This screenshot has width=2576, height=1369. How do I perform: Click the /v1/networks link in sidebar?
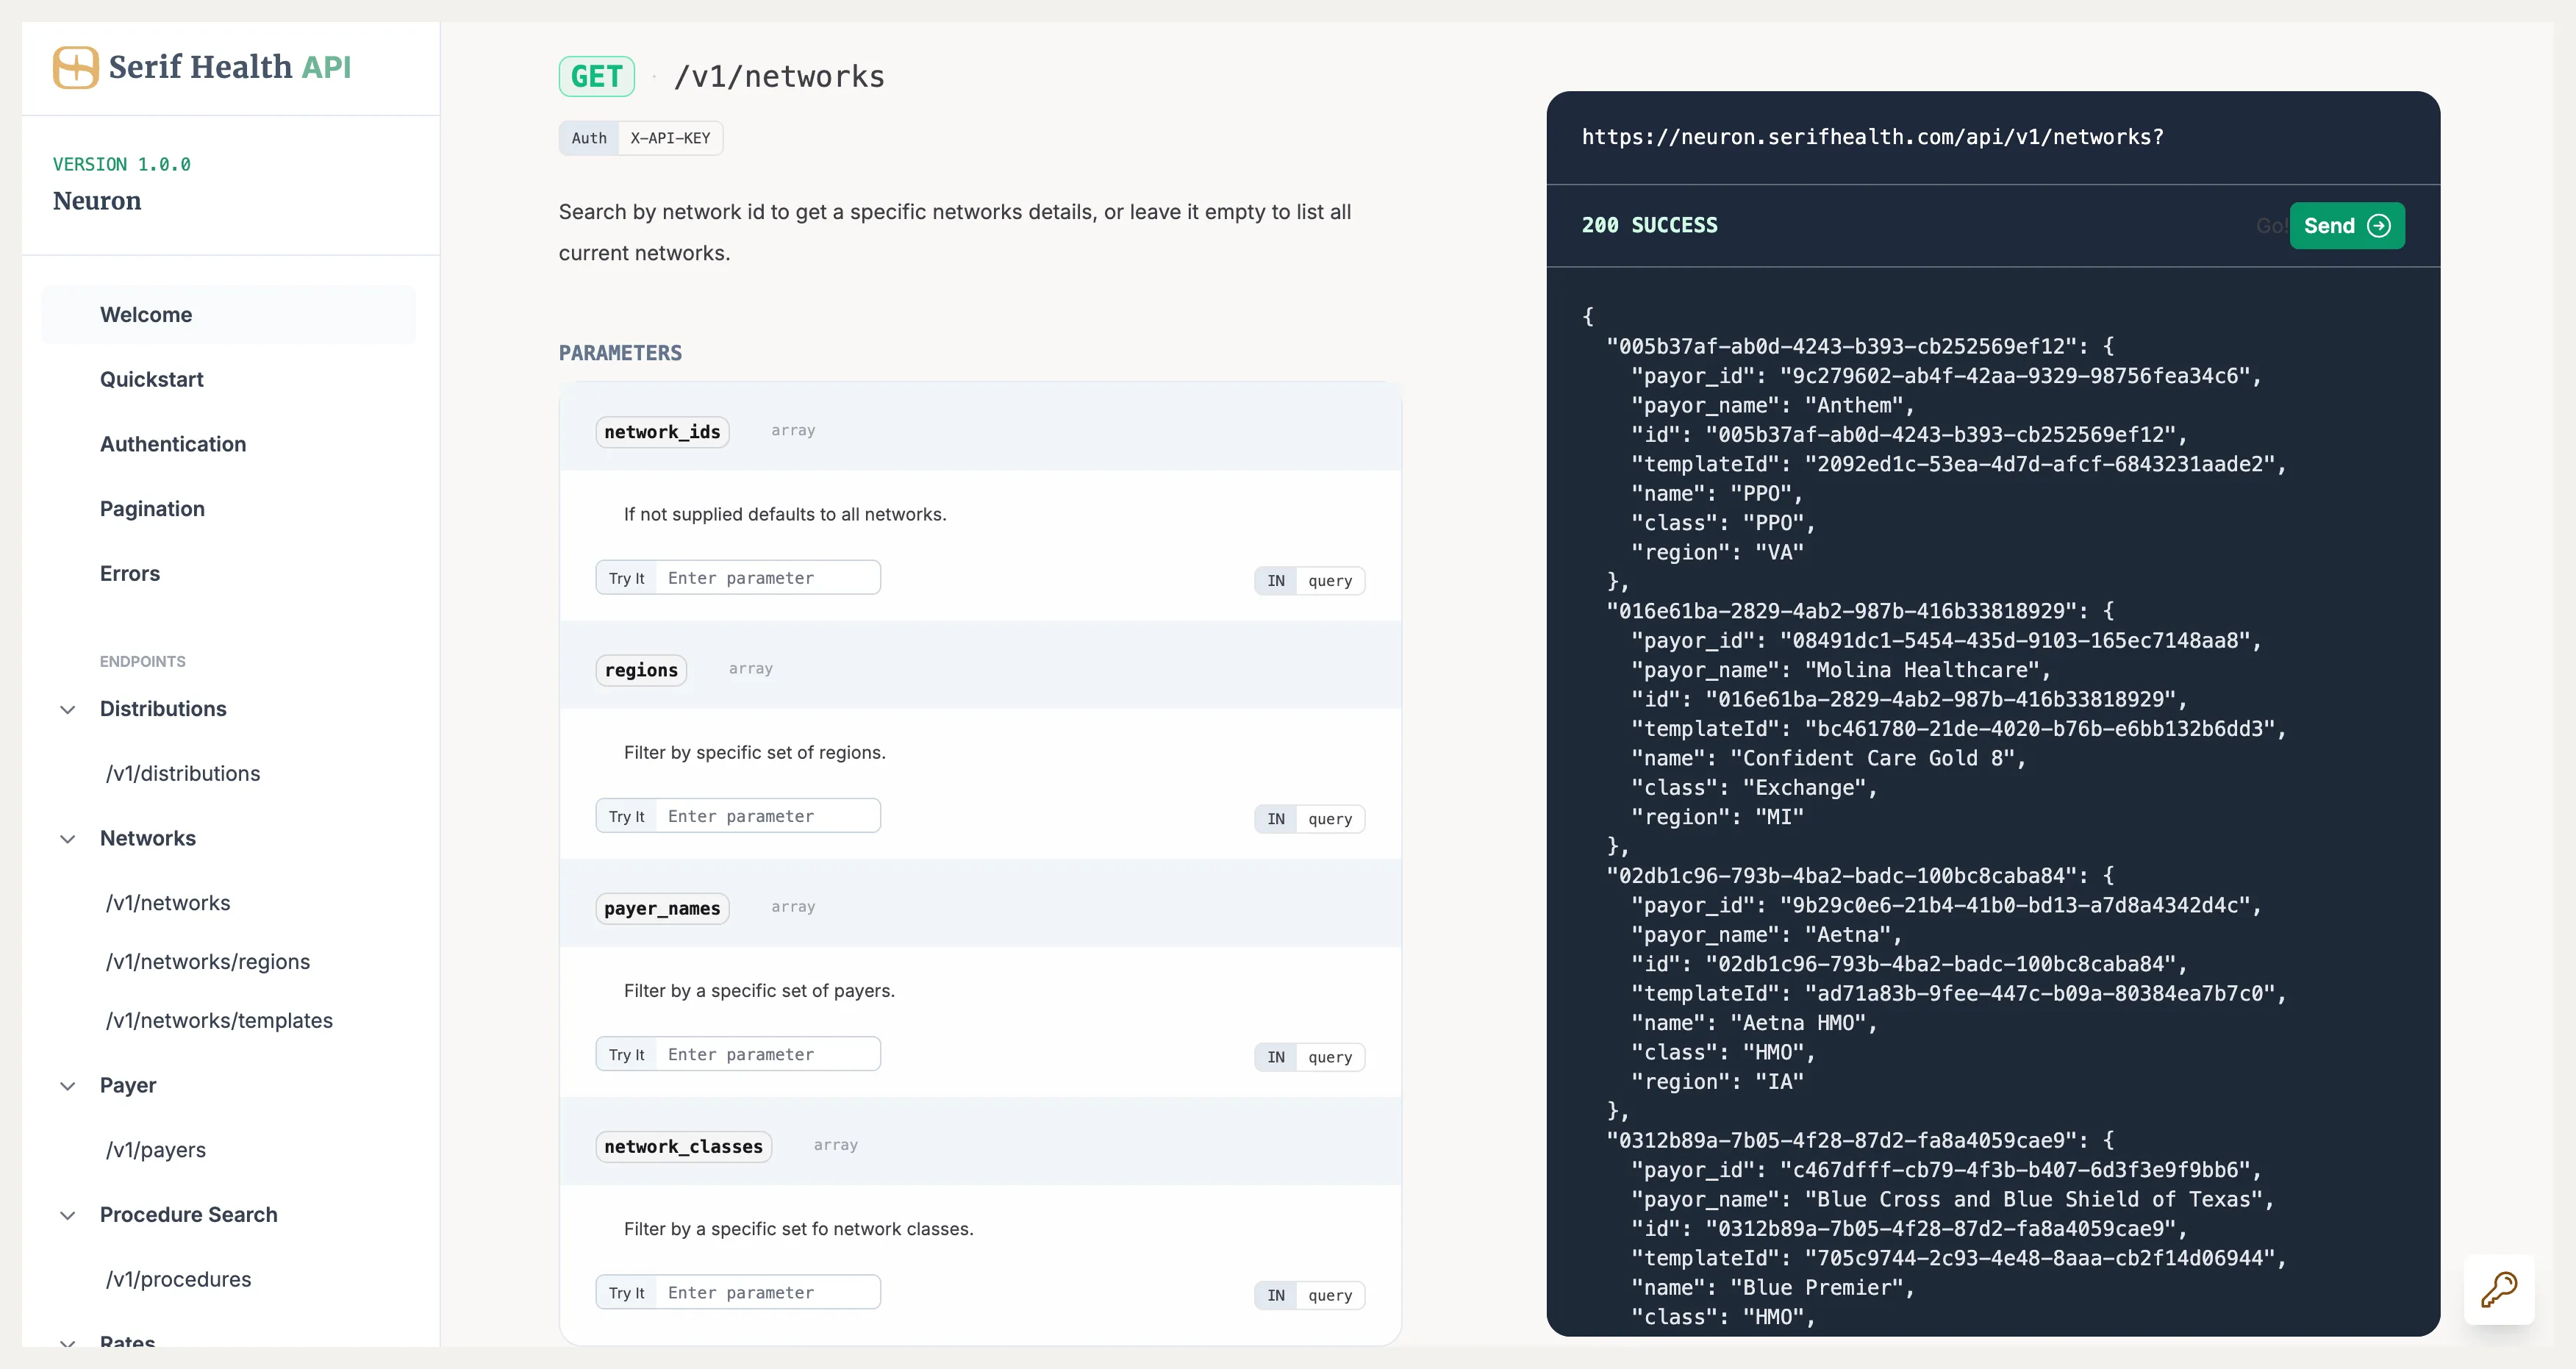[x=165, y=902]
